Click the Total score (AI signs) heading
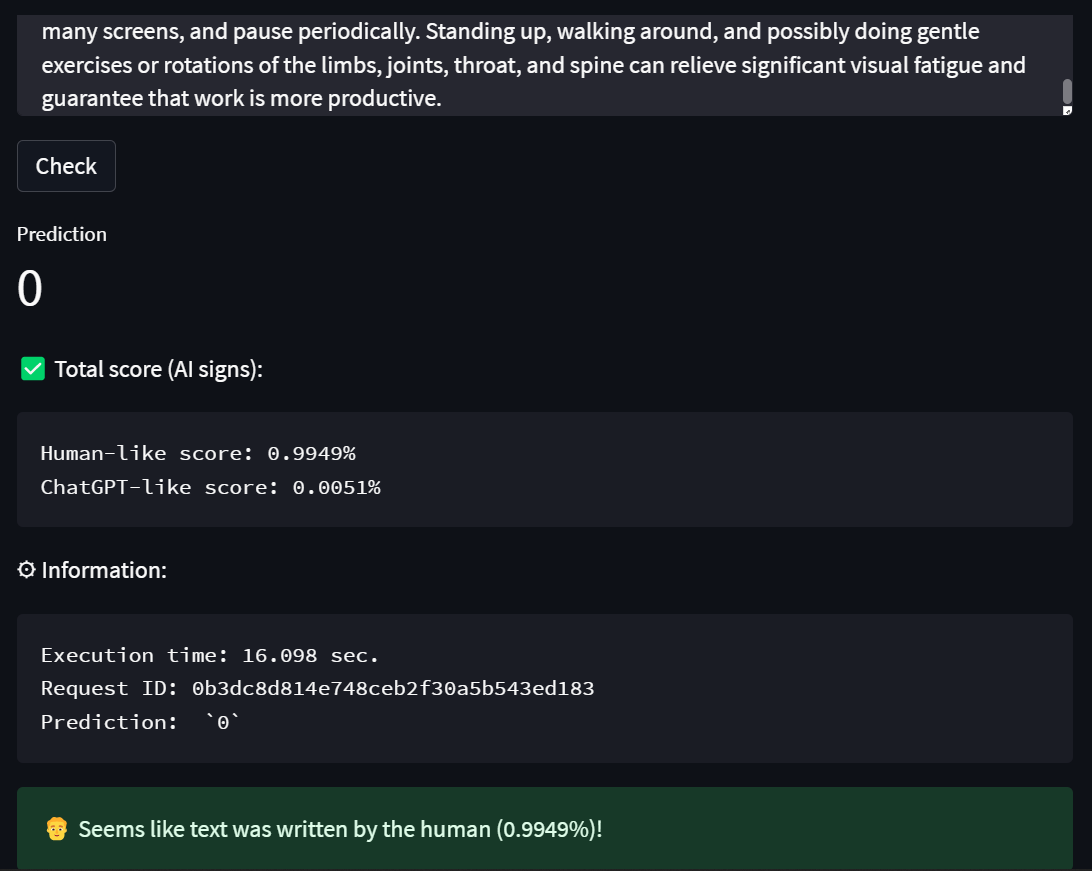Viewport: 1092px width, 871px height. [x=158, y=369]
